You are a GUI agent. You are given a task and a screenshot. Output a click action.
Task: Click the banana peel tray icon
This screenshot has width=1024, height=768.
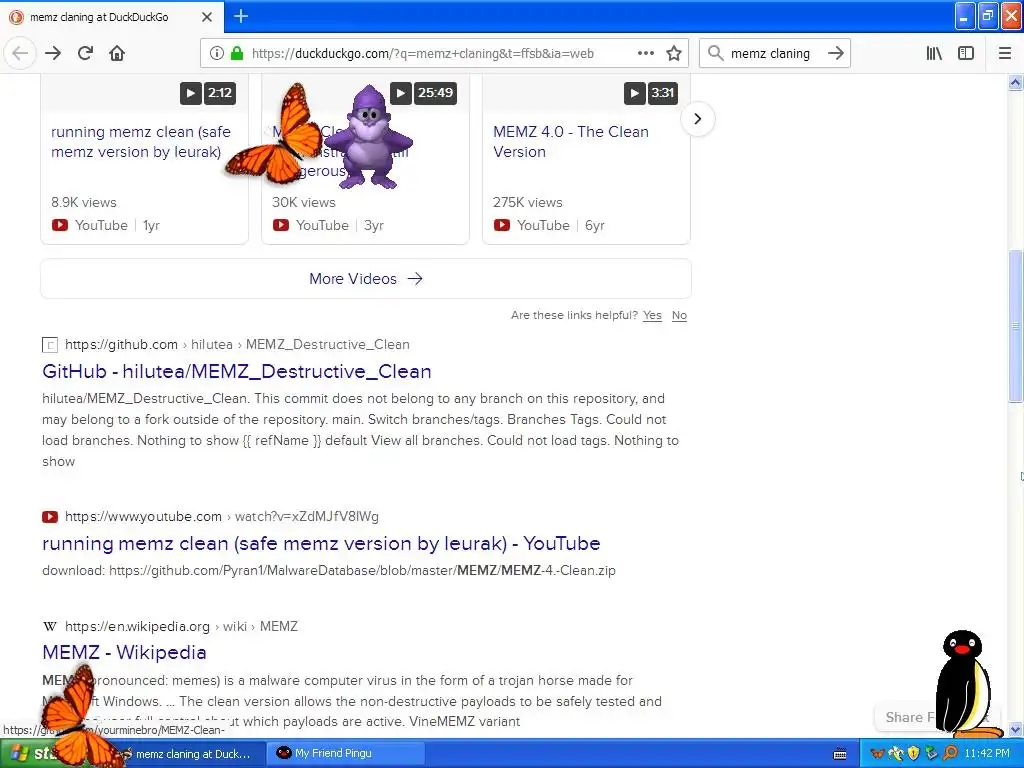pos(896,754)
